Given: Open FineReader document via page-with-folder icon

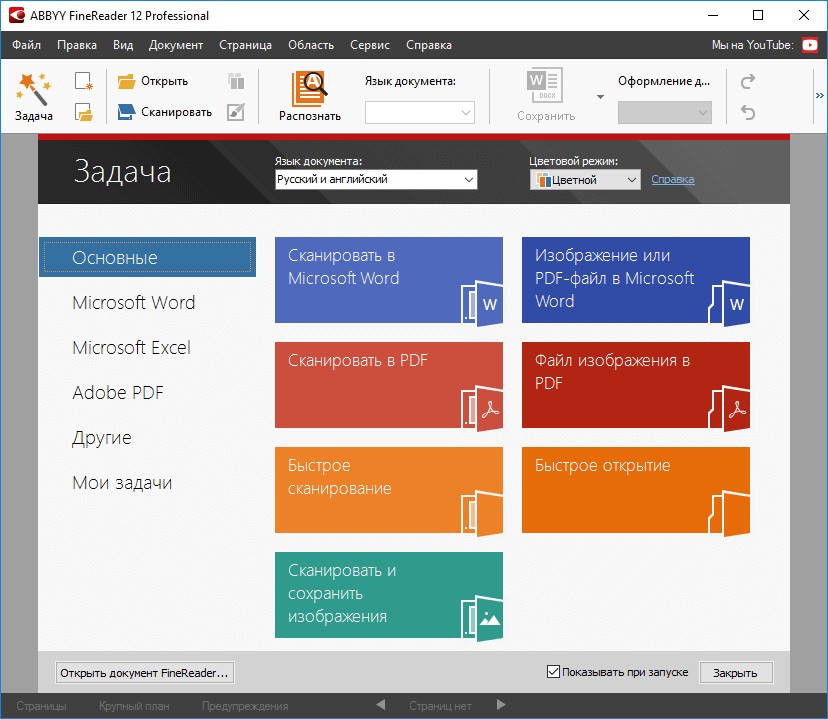Looking at the screenshot, I should (83, 112).
